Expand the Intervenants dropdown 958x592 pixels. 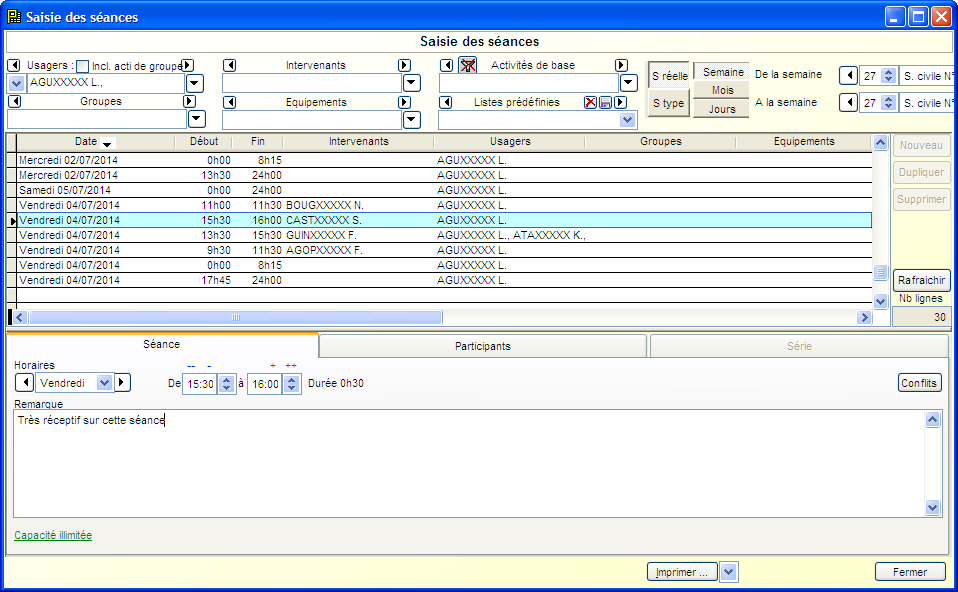(x=412, y=83)
